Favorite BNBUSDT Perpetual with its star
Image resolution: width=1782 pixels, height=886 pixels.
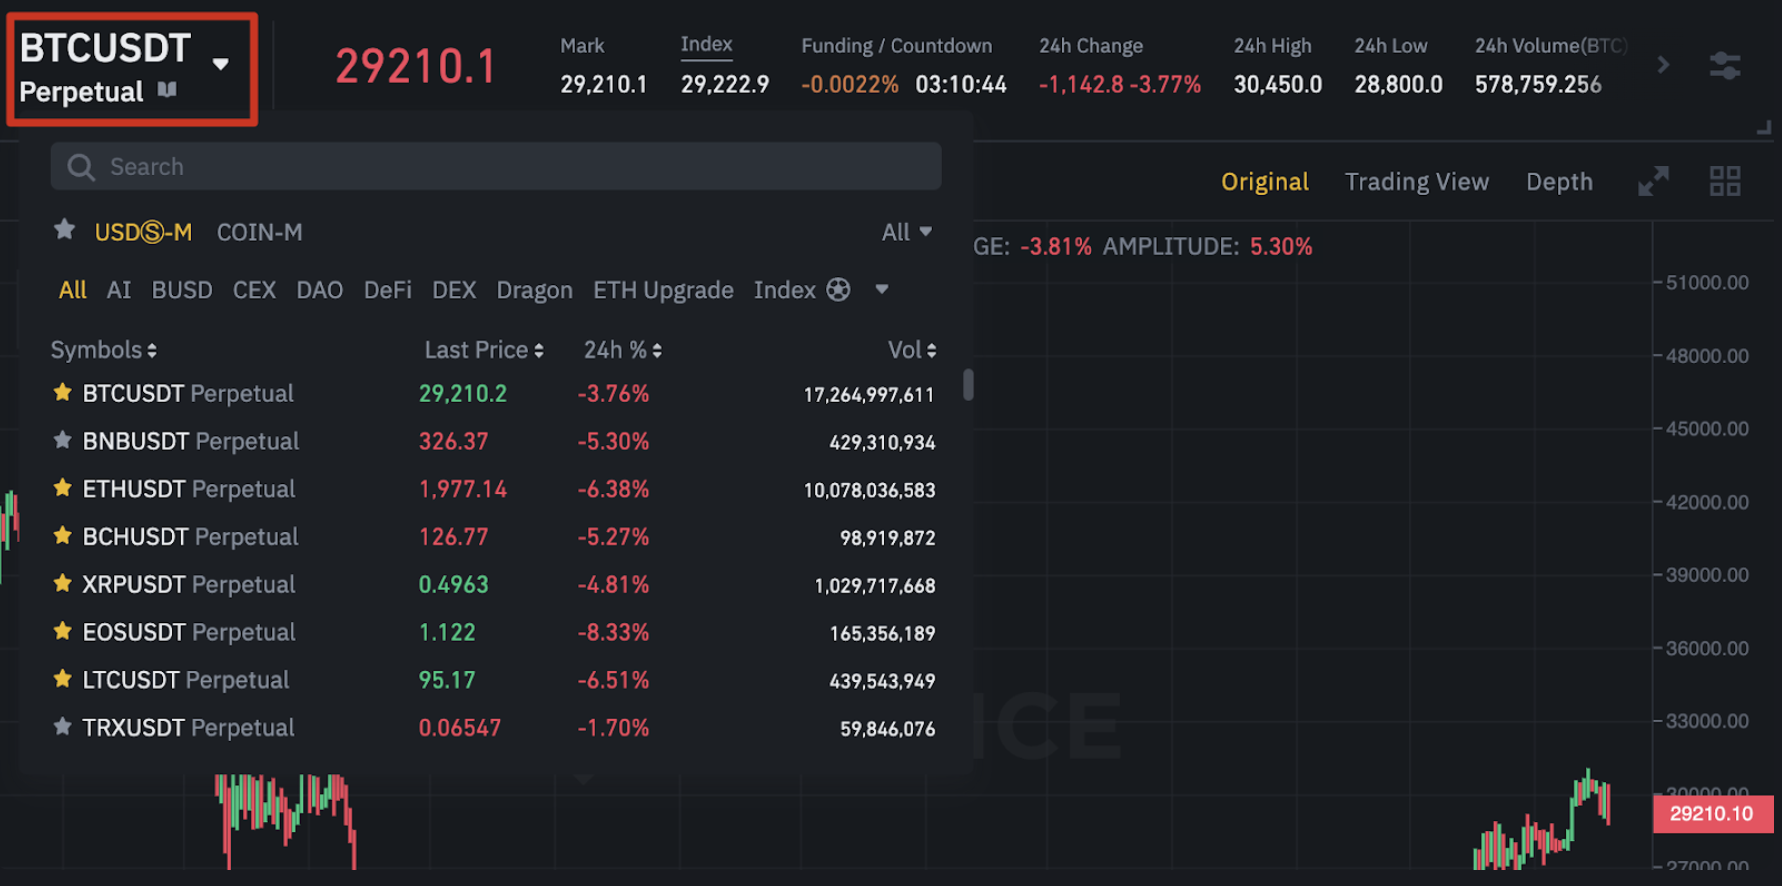(x=62, y=441)
